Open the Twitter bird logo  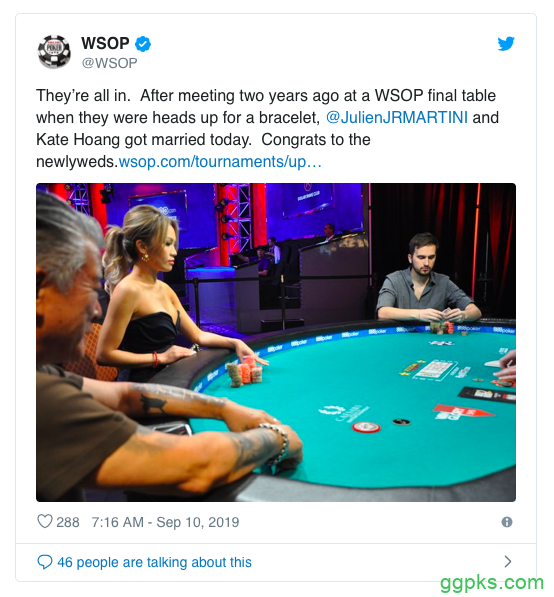(506, 43)
